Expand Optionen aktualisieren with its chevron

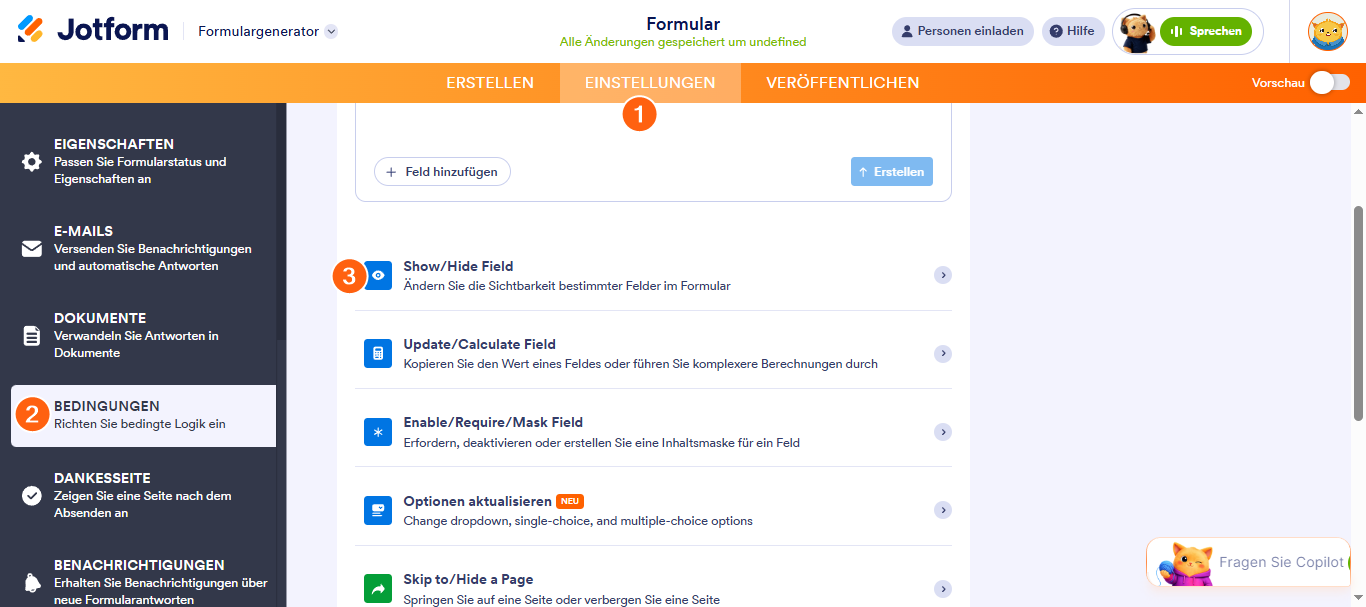pyautogui.click(x=942, y=510)
